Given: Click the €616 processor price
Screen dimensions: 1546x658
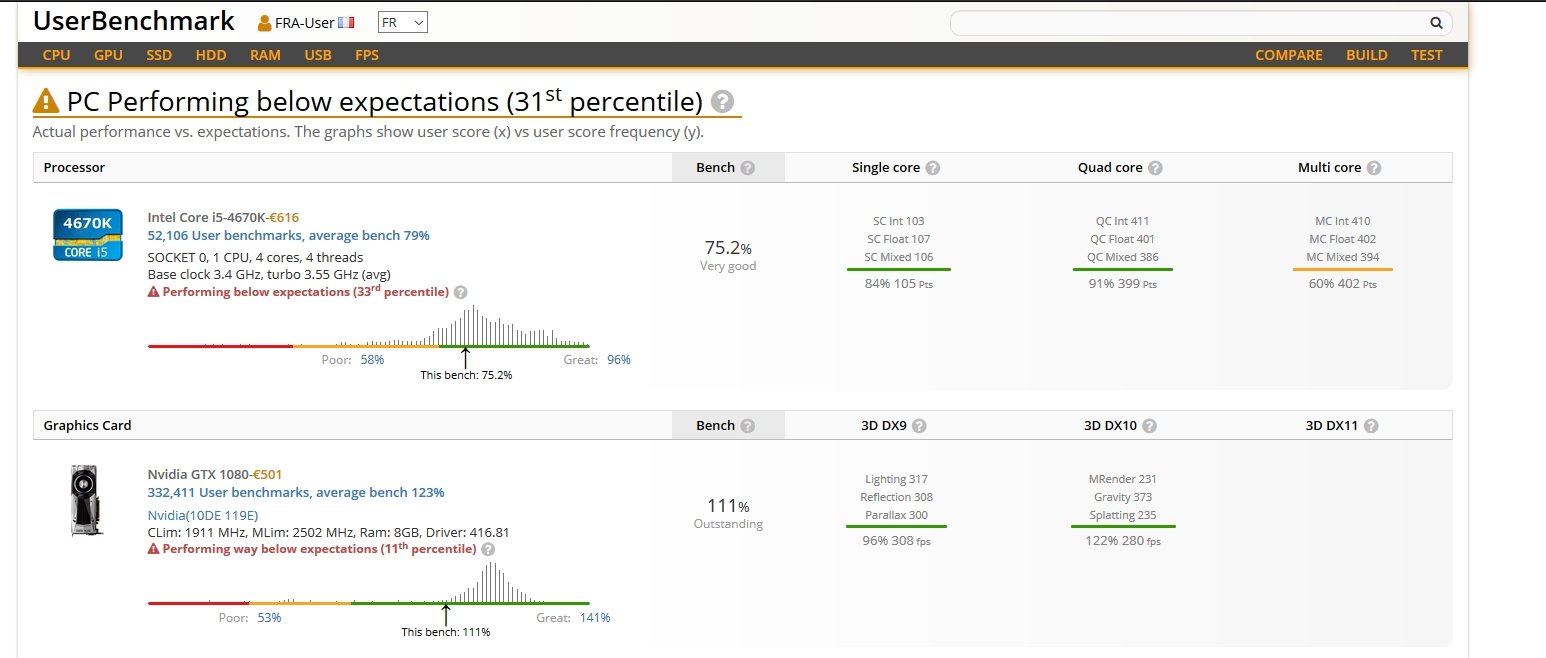Looking at the screenshot, I should tap(283, 217).
